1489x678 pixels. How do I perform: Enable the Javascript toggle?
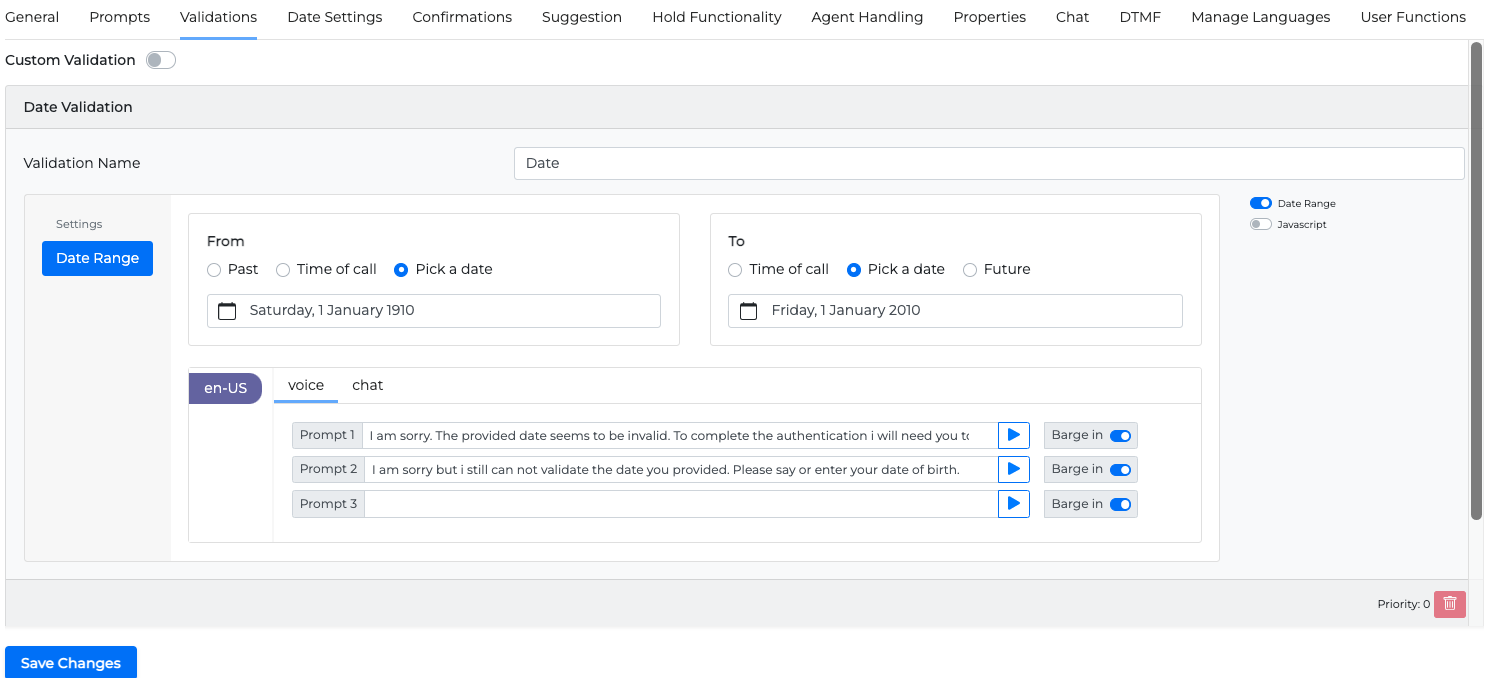coord(1260,224)
